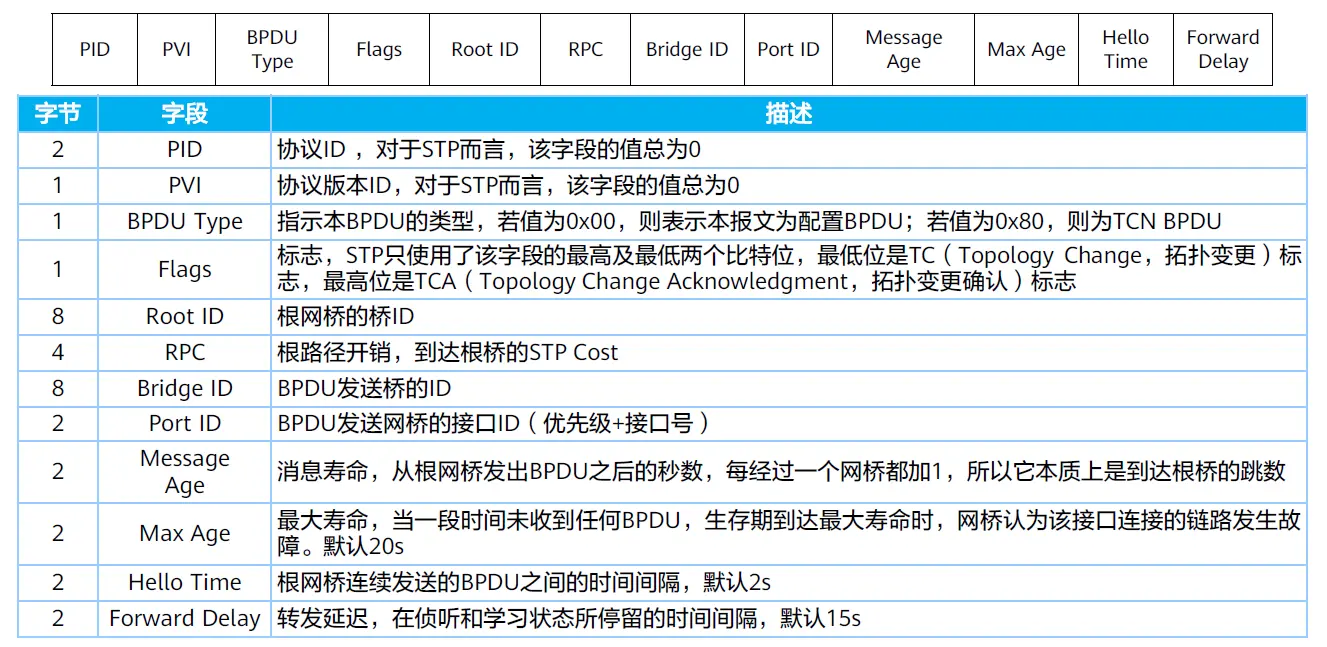This screenshot has width=1327, height=647.
Task: Select the Port ID box in the diagram
Action: click(788, 49)
